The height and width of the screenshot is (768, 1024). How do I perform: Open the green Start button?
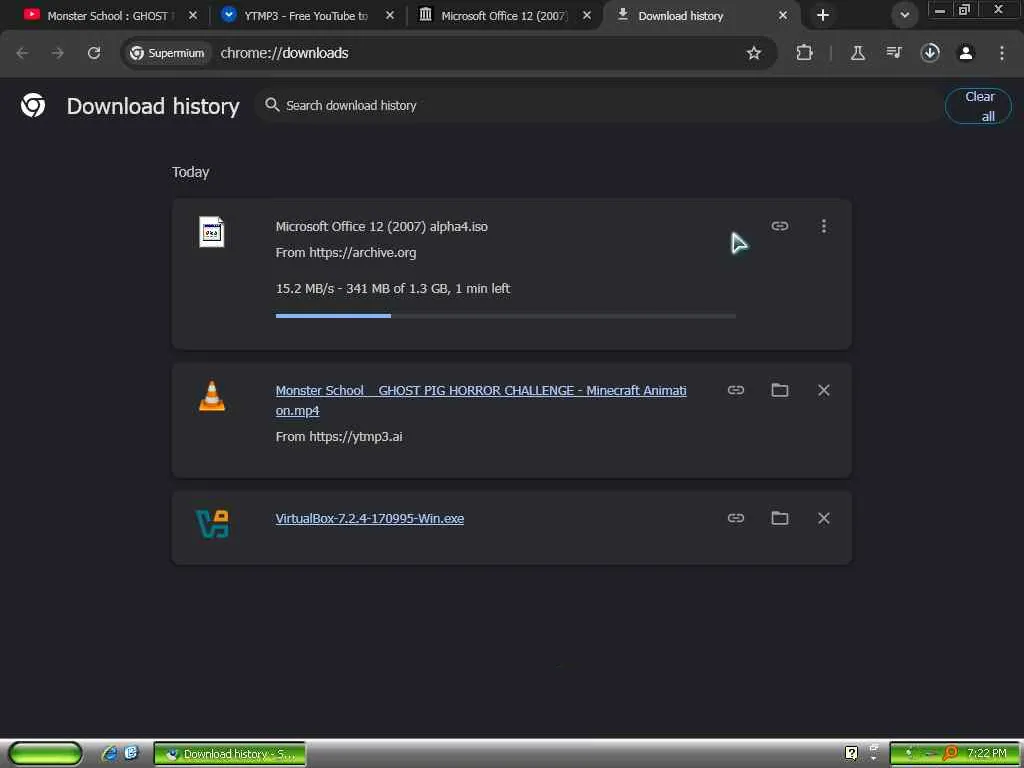point(46,754)
